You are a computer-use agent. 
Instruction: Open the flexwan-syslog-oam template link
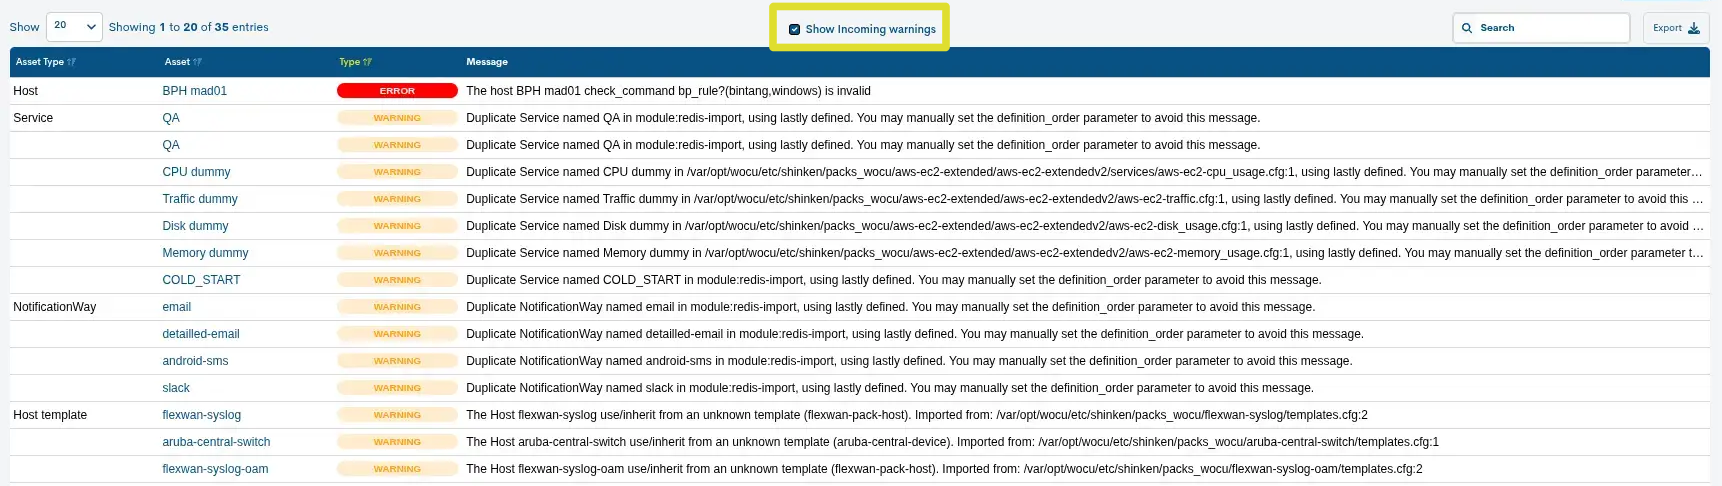[x=215, y=469]
